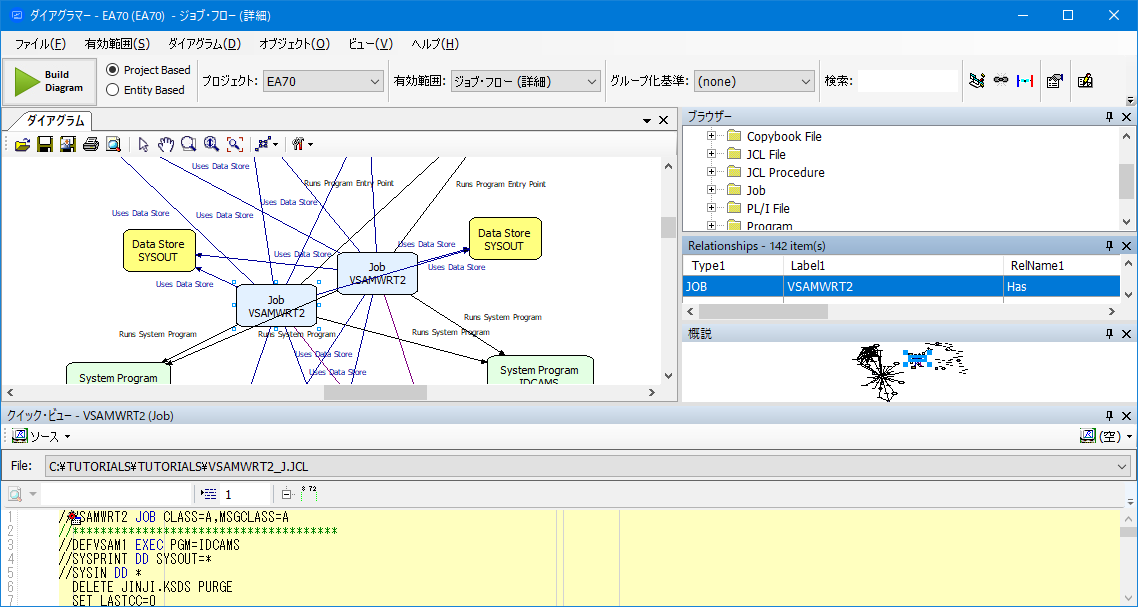Click the properties sheet icon in top toolbar
1138x607 pixels.
tap(1055, 81)
